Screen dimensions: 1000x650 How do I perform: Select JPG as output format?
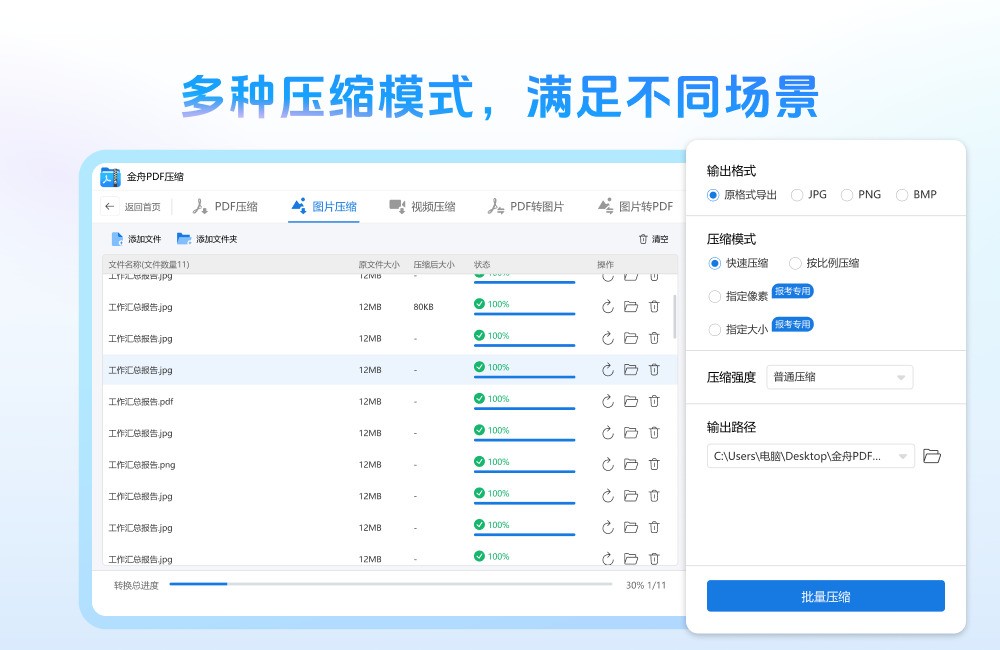[x=797, y=195]
